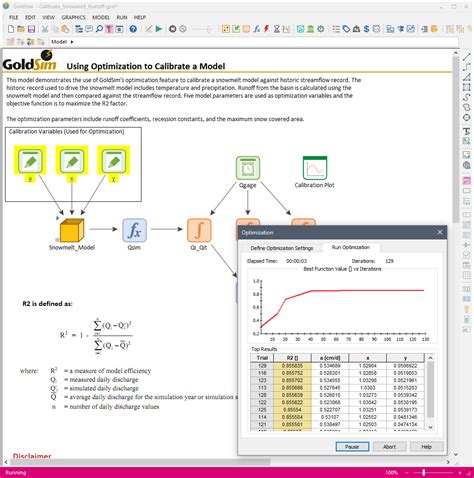Select the text tool in right palette
Viewport: 474px width, 478px height.
pyautogui.click(x=466, y=131)
